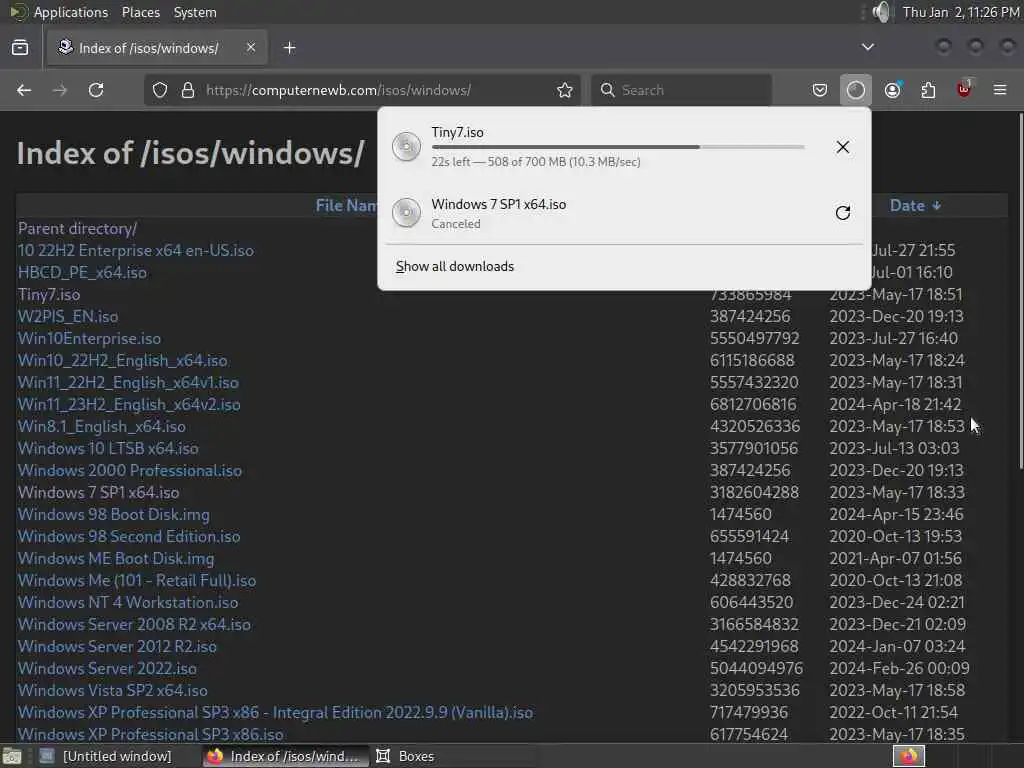
Task: Download the XP Integral Edition 2022.9.9 (Vanilla).iso
Action: click(276, 712)
